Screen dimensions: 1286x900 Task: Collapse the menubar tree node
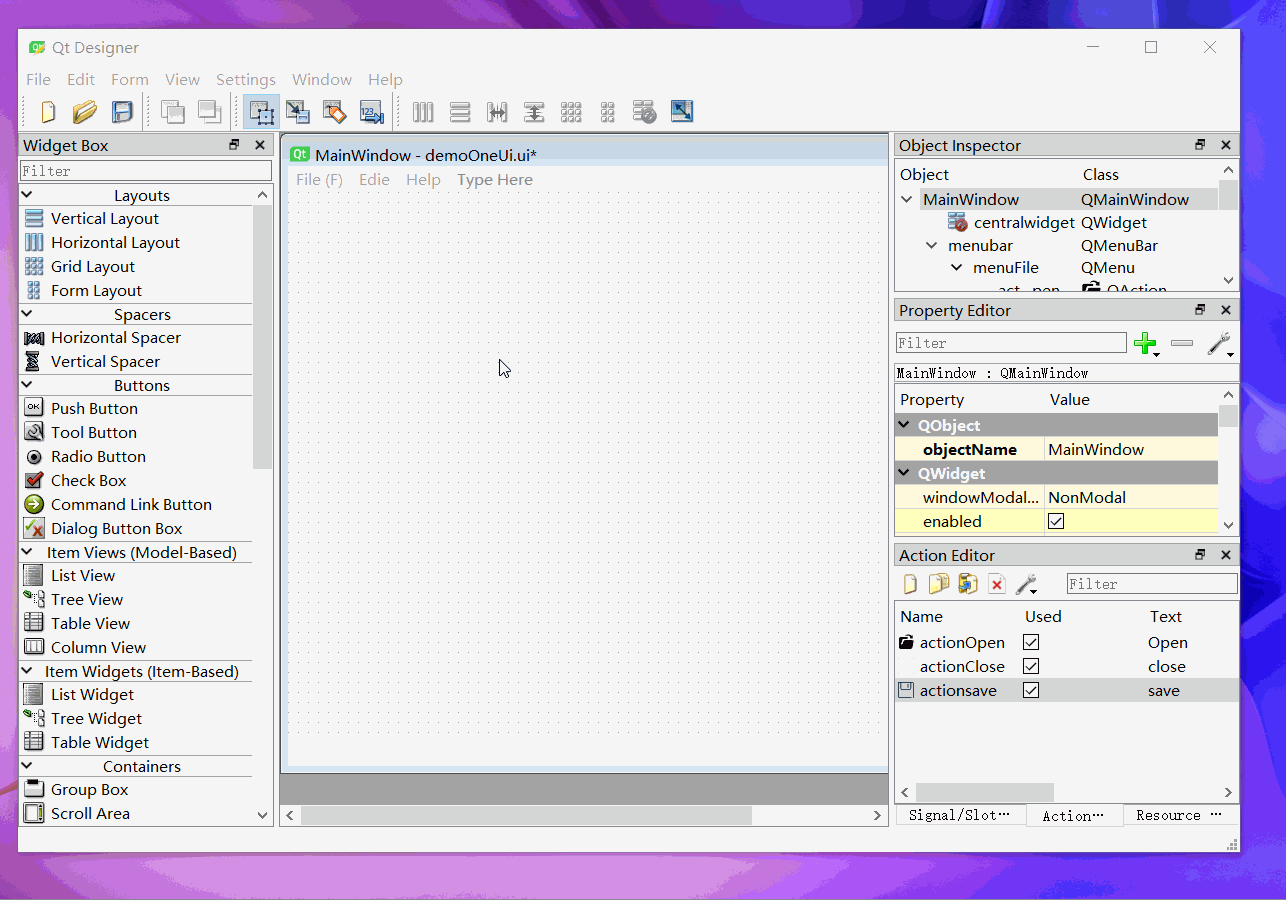click(x=932, y=245)
